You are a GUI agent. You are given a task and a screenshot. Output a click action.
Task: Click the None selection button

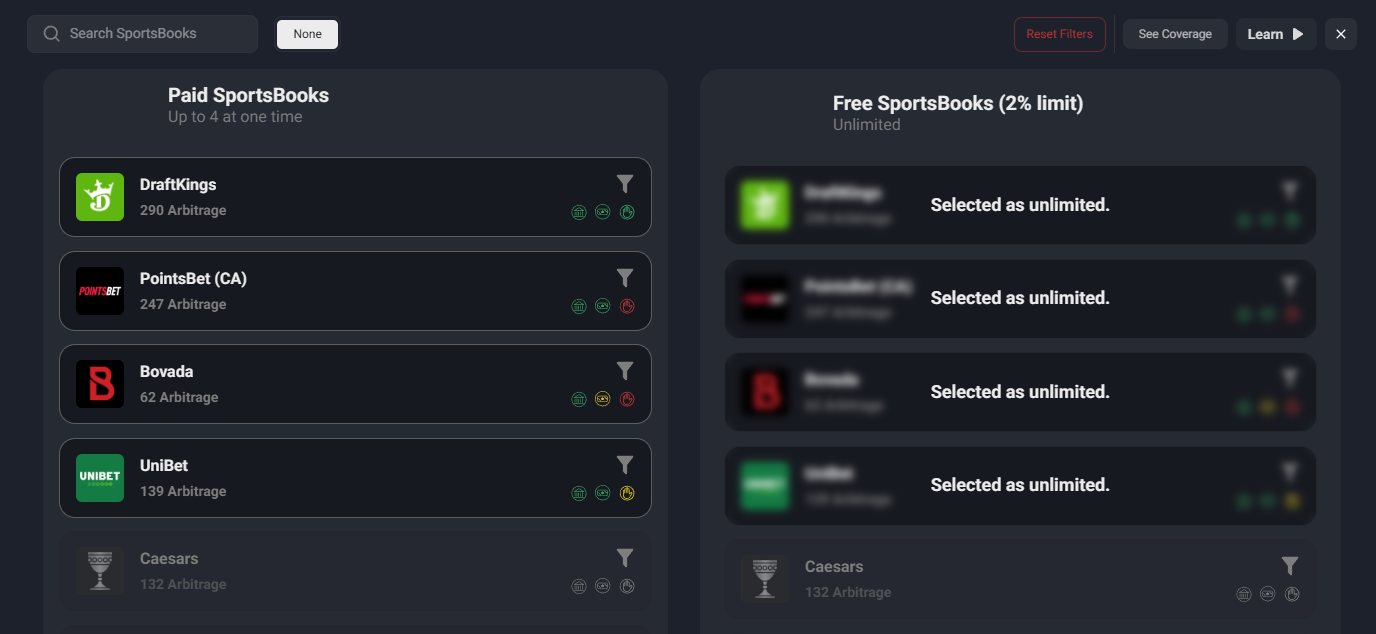(307, 34)
